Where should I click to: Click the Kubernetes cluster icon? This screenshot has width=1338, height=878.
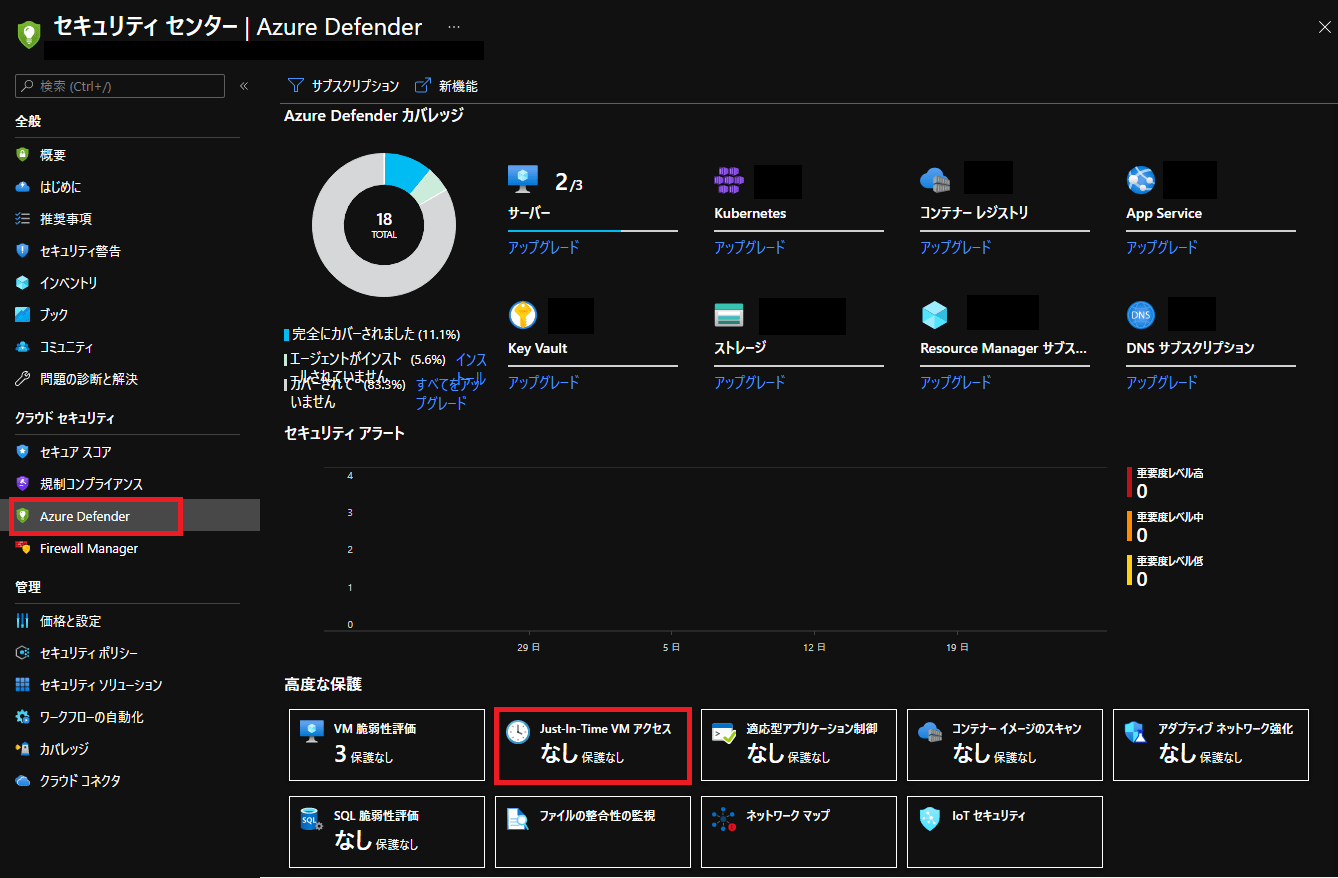[x=729, y=181]
